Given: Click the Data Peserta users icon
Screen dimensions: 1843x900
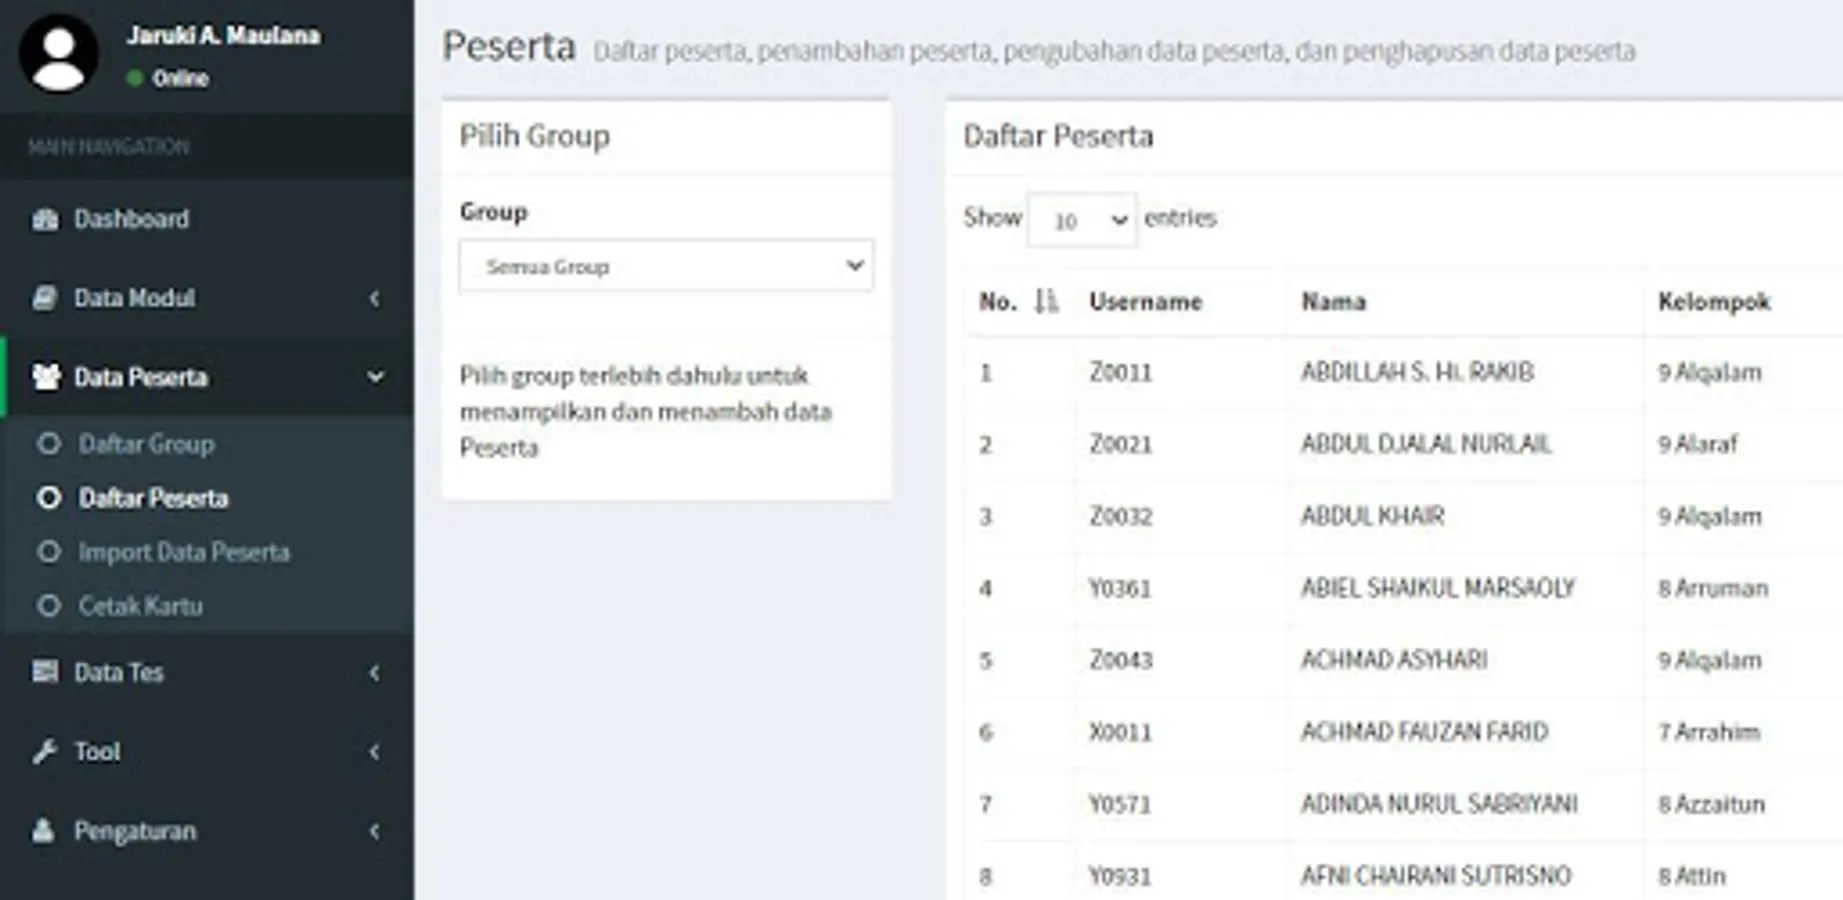Looking at the screenshot, I should point(46,377).
